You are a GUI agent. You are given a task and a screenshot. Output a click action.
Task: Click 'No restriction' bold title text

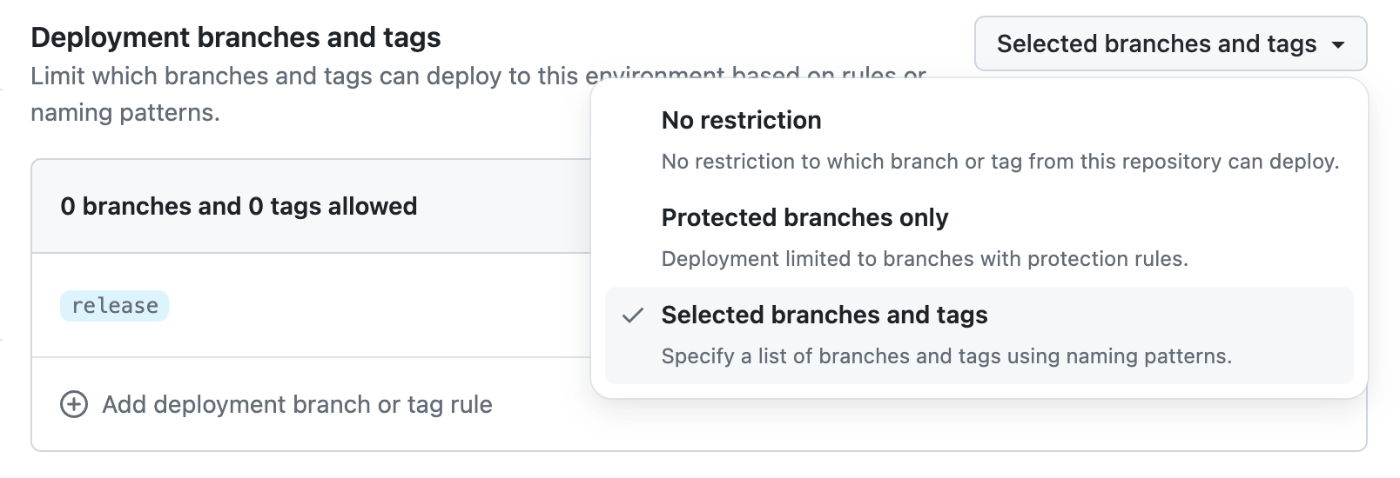(x=742, y=120)
